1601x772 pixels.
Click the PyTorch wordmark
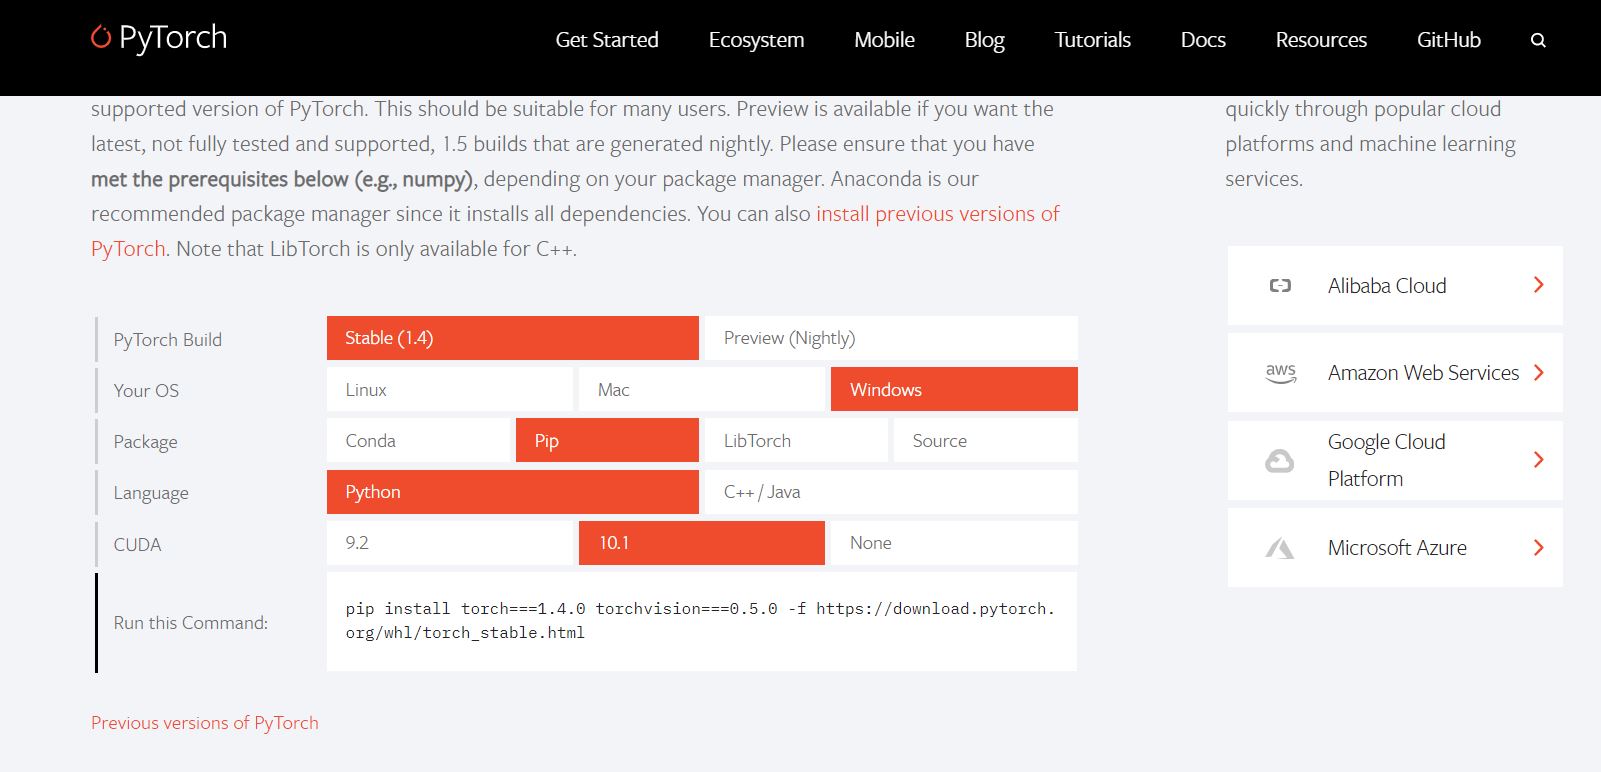(173, 38)
